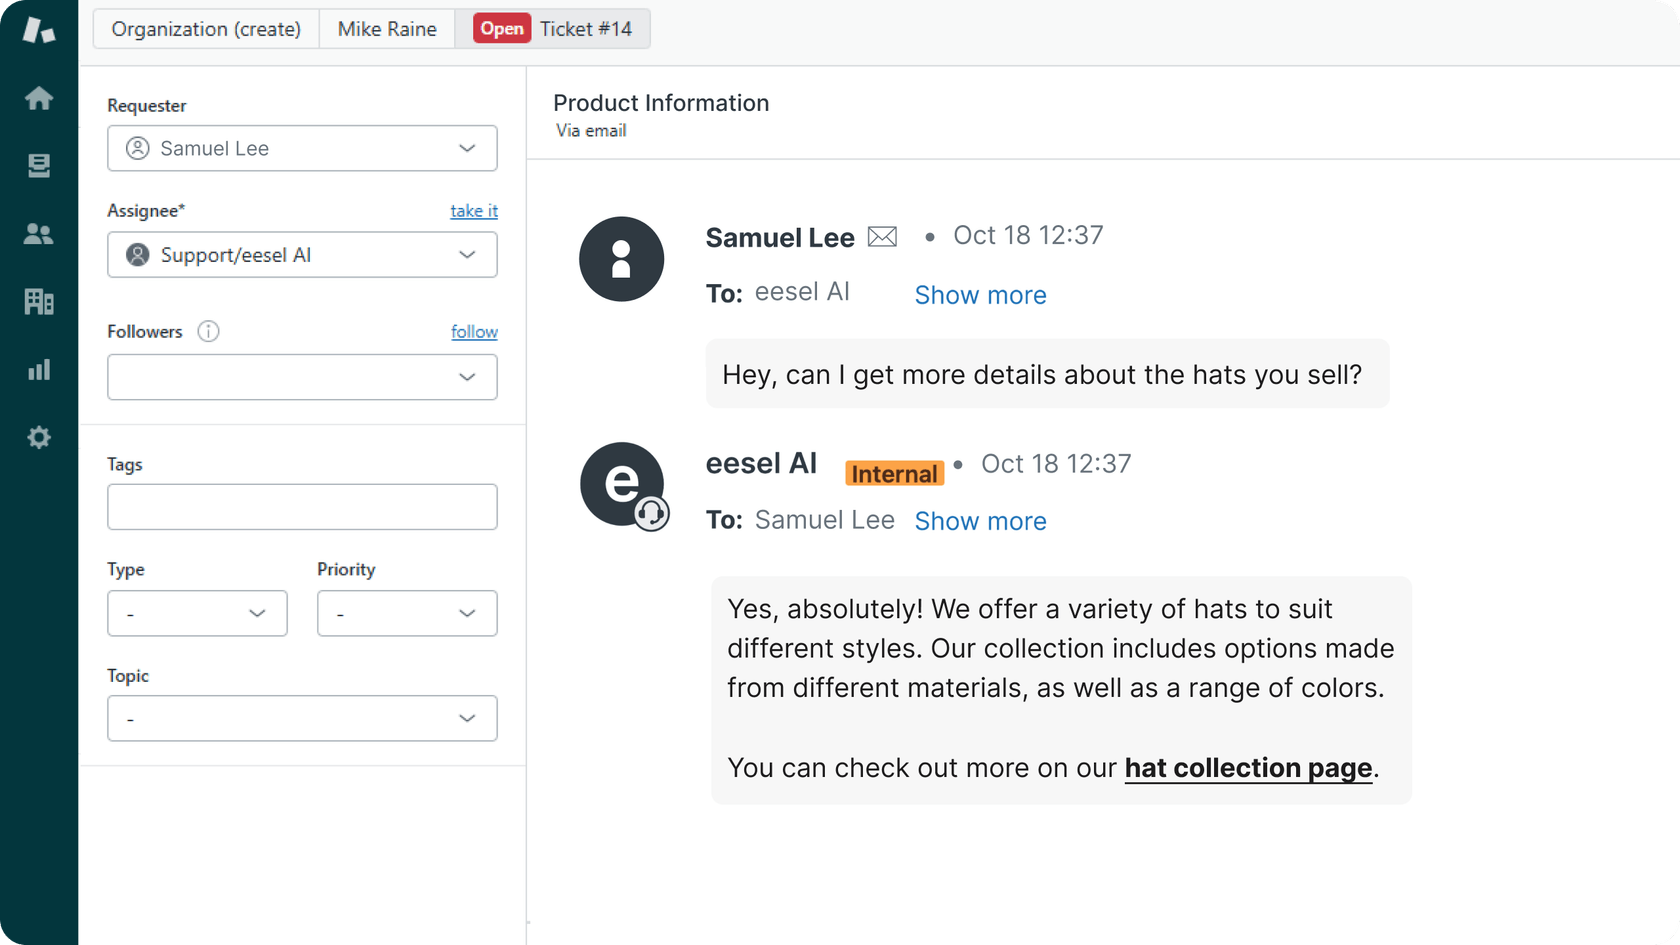The width and height of the screenshot is (1680, 945).
Task: Open the Organizations sidebar icon
Action: [x=38, y=301]
